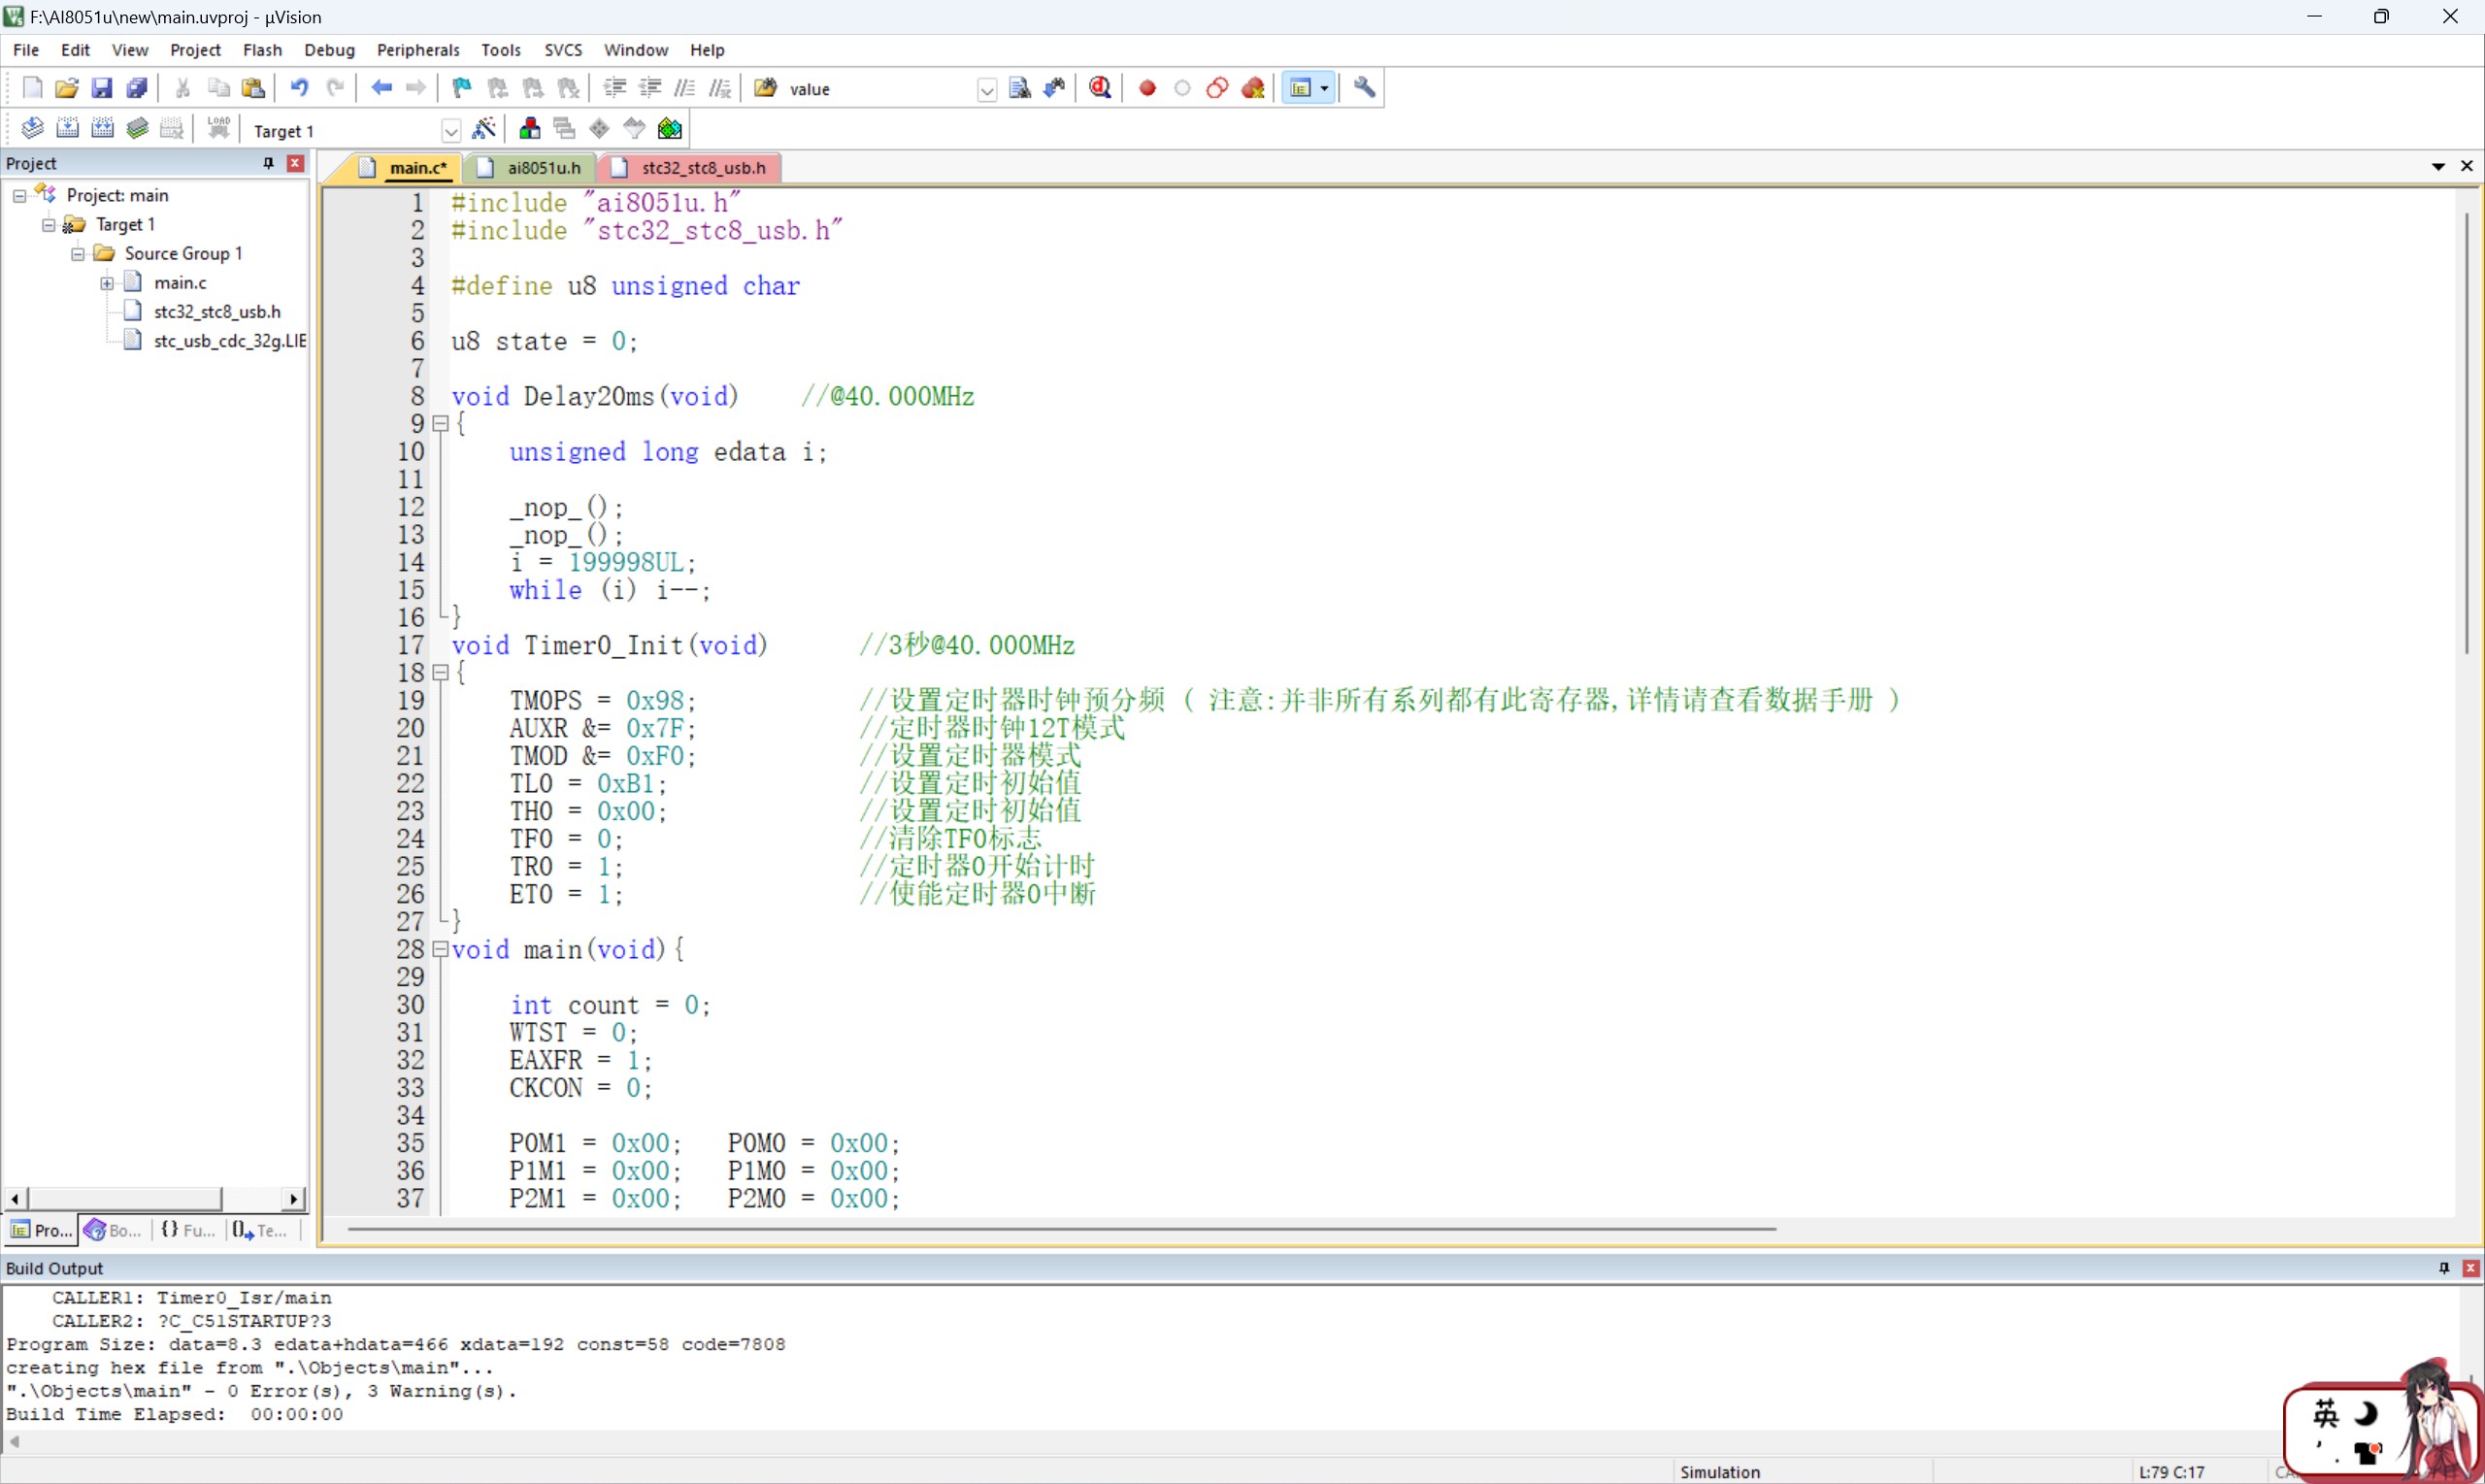Viewport: 2485px width, 1484px height.
Task: Open the Project menu
Action: point(195,50)
